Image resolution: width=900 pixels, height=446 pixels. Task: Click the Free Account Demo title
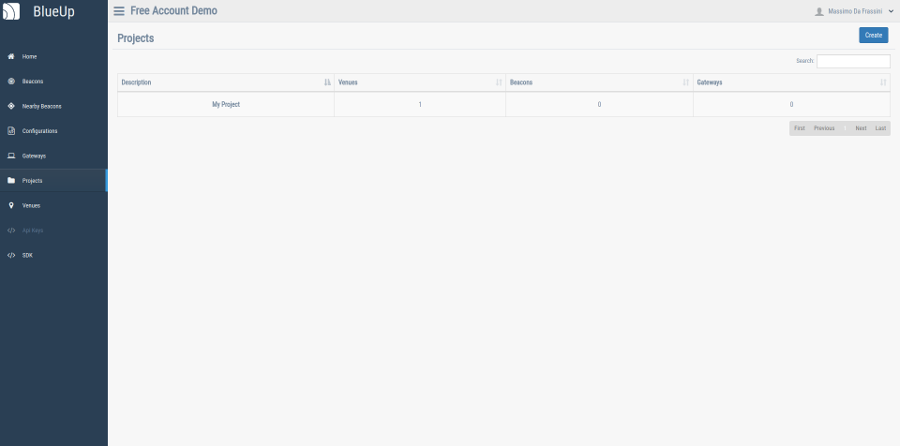coord(174,11)
